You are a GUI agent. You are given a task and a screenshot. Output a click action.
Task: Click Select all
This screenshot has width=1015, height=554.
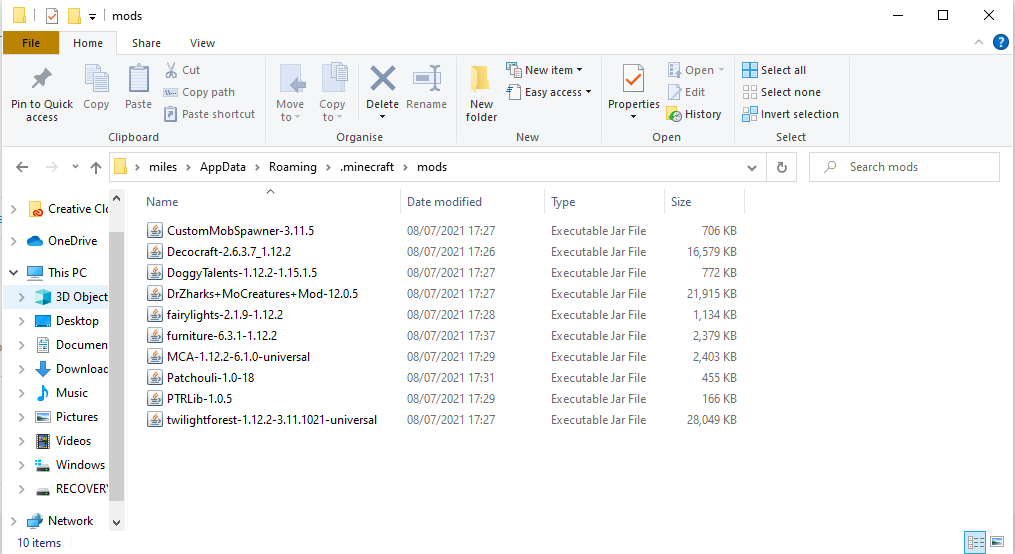(774, 70)
